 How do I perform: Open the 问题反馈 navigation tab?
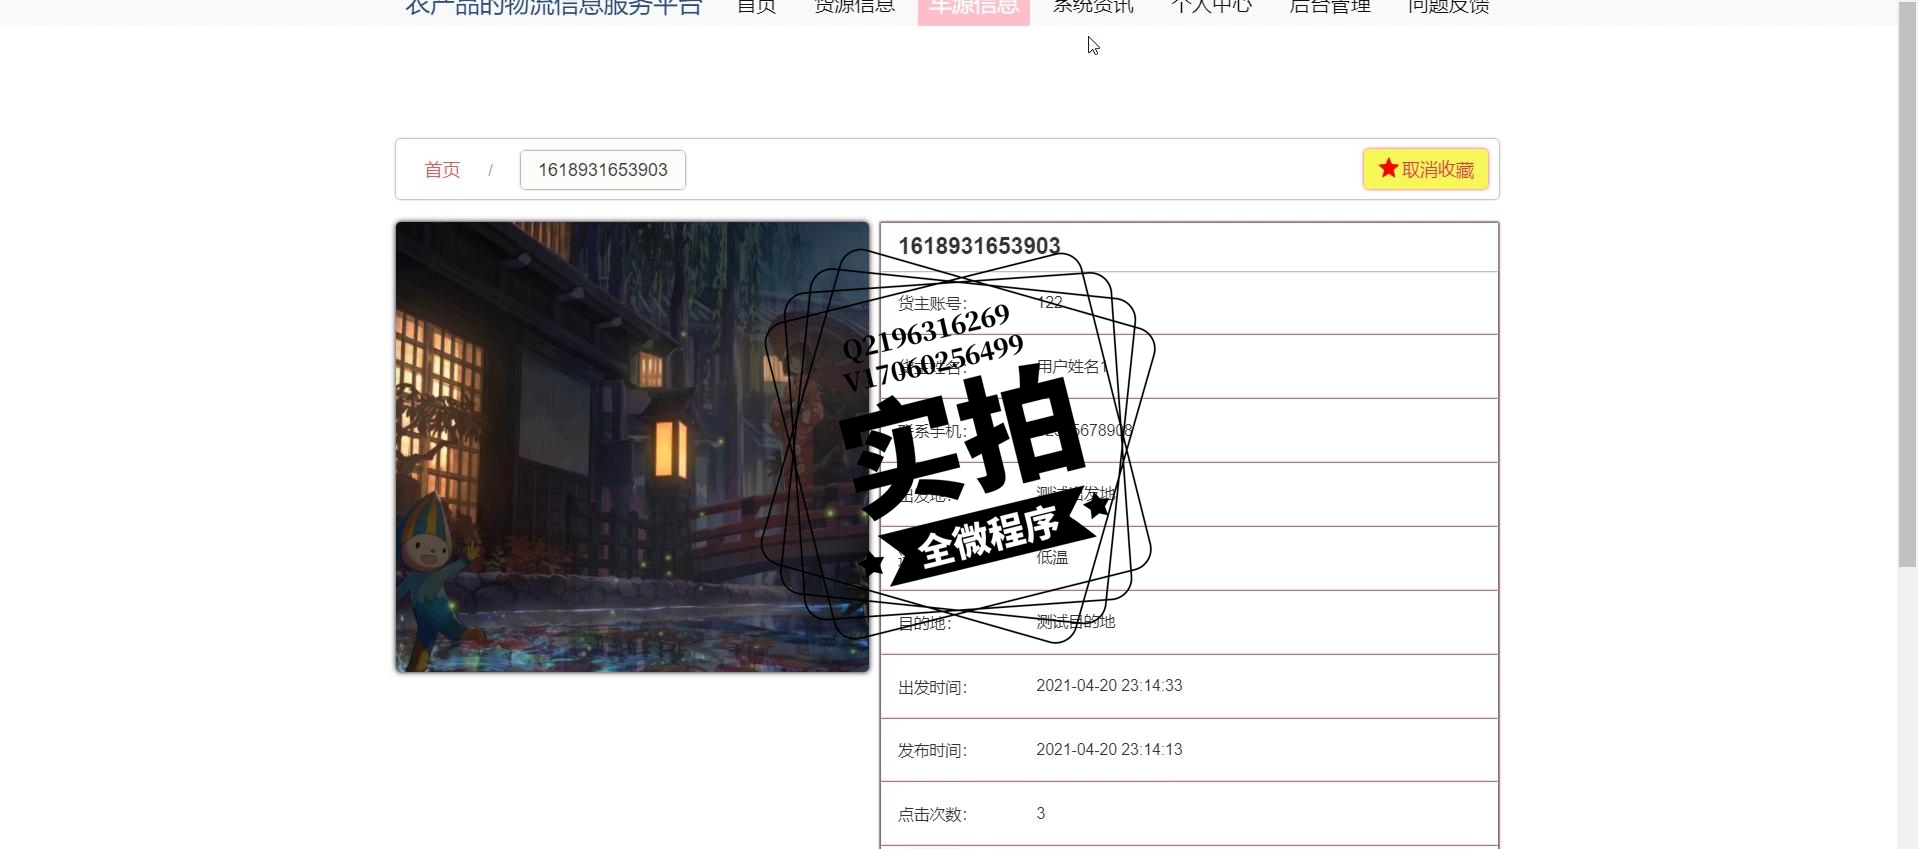pyautogui.click(x=1448, y=7)
